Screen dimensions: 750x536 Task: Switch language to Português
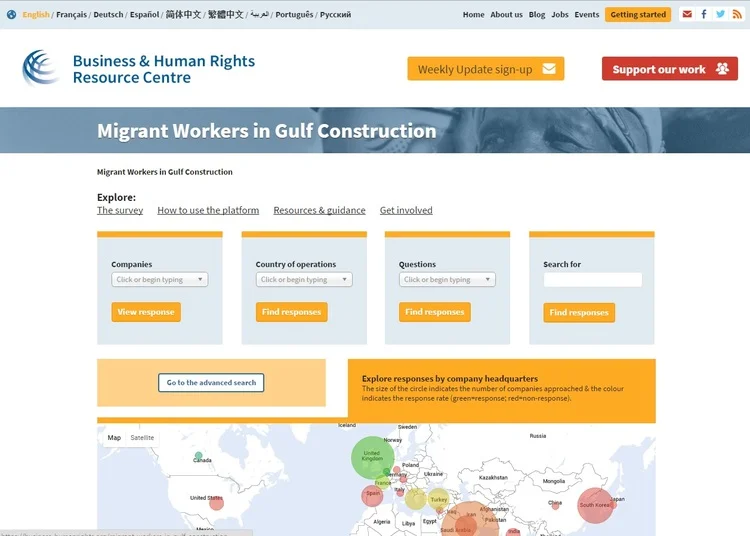tap(294, 15)
